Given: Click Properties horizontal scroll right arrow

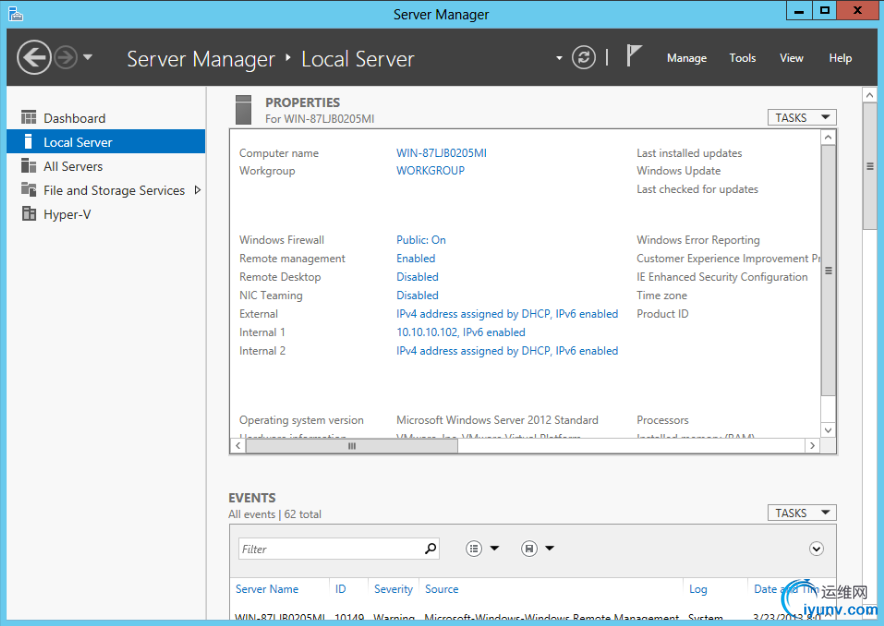Looking at the screenshot, I should [x=812, y=446].
